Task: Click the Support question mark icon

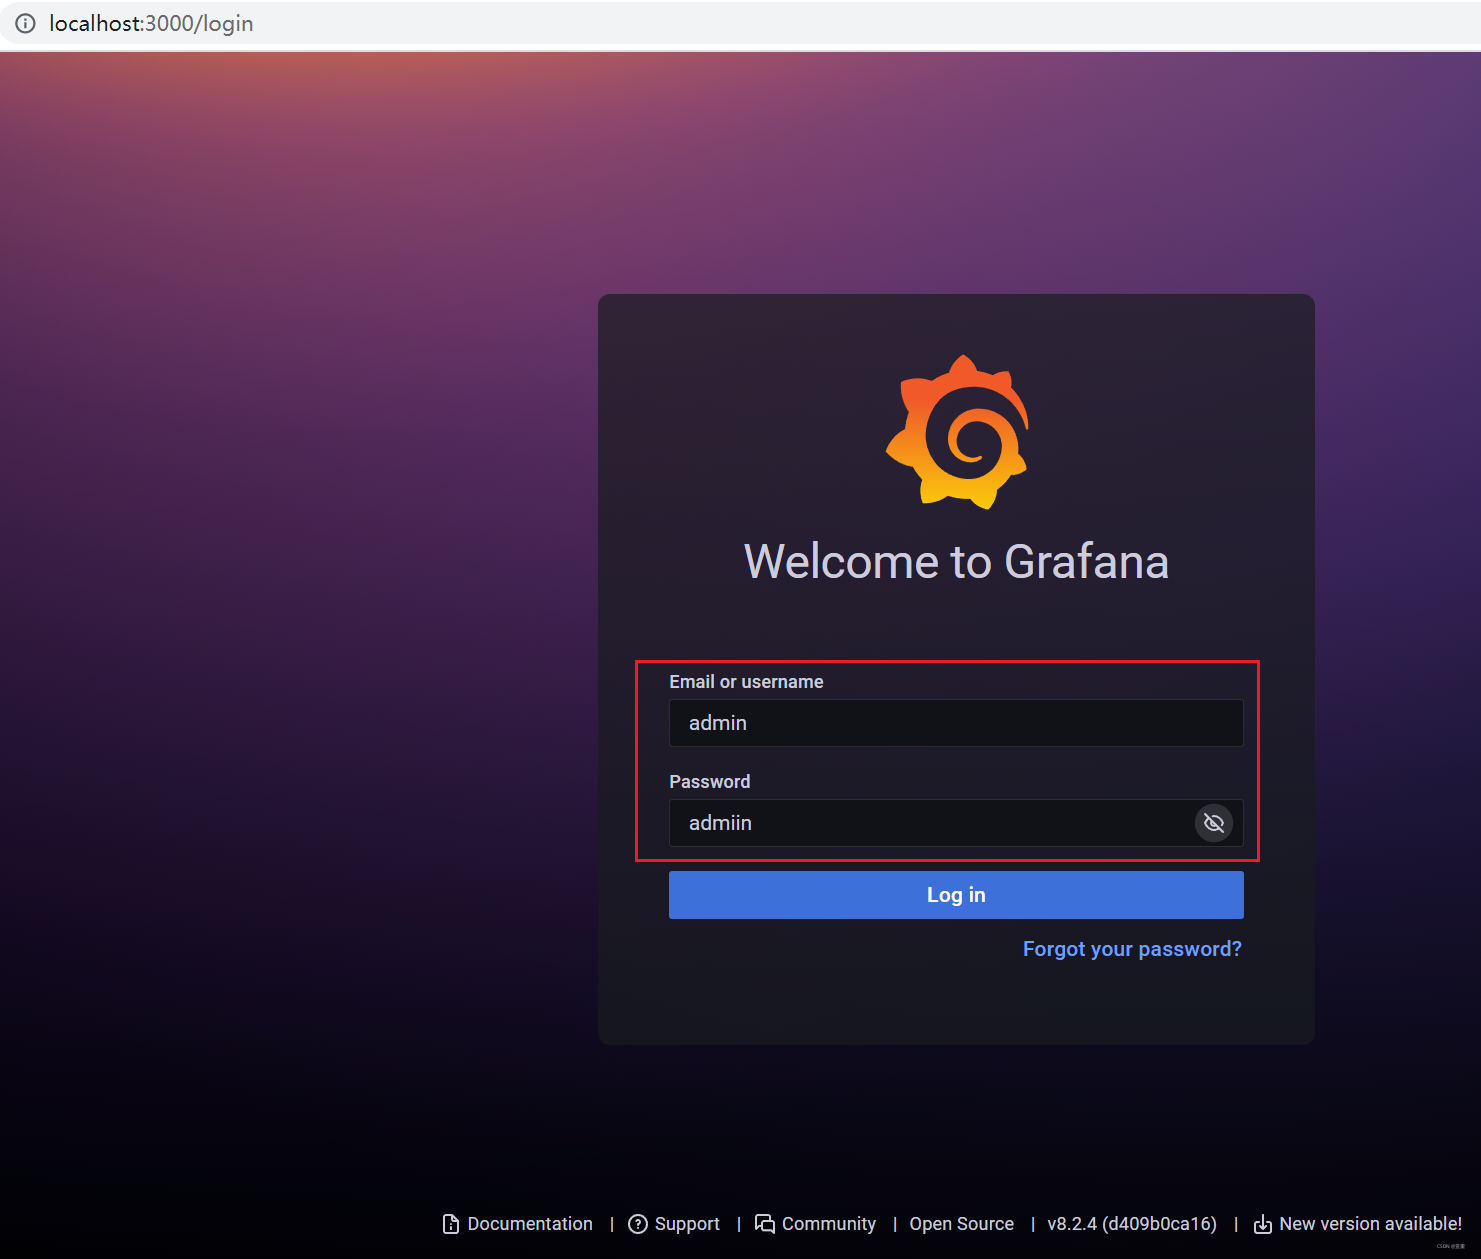Action: 638,1224
